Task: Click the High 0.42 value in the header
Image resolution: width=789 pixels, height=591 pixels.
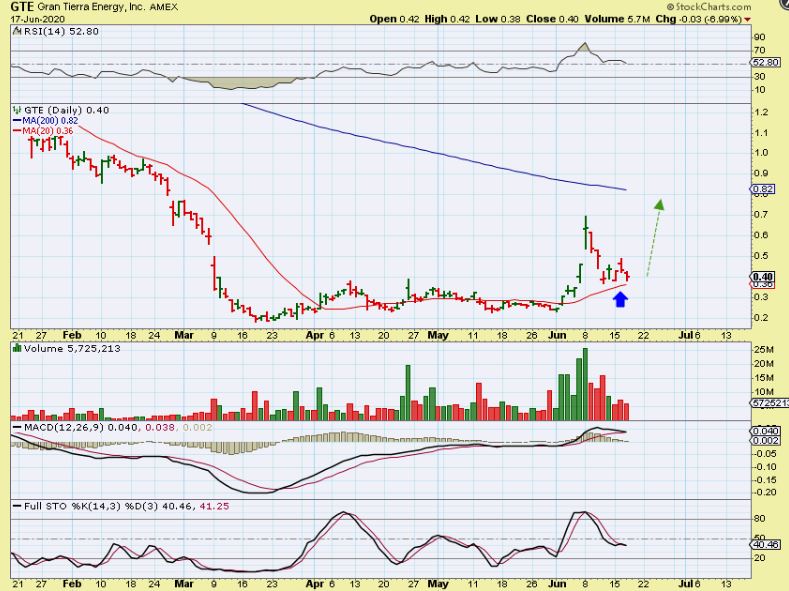Action: tap(447, 19)
